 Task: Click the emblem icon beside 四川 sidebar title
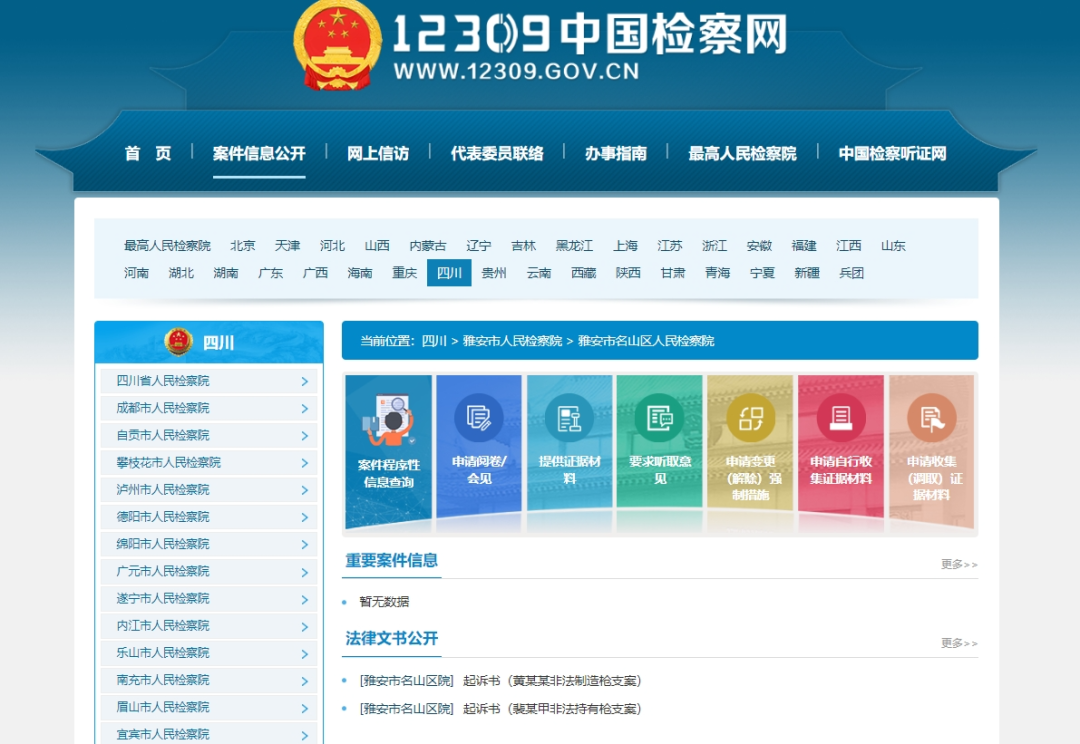178,342
